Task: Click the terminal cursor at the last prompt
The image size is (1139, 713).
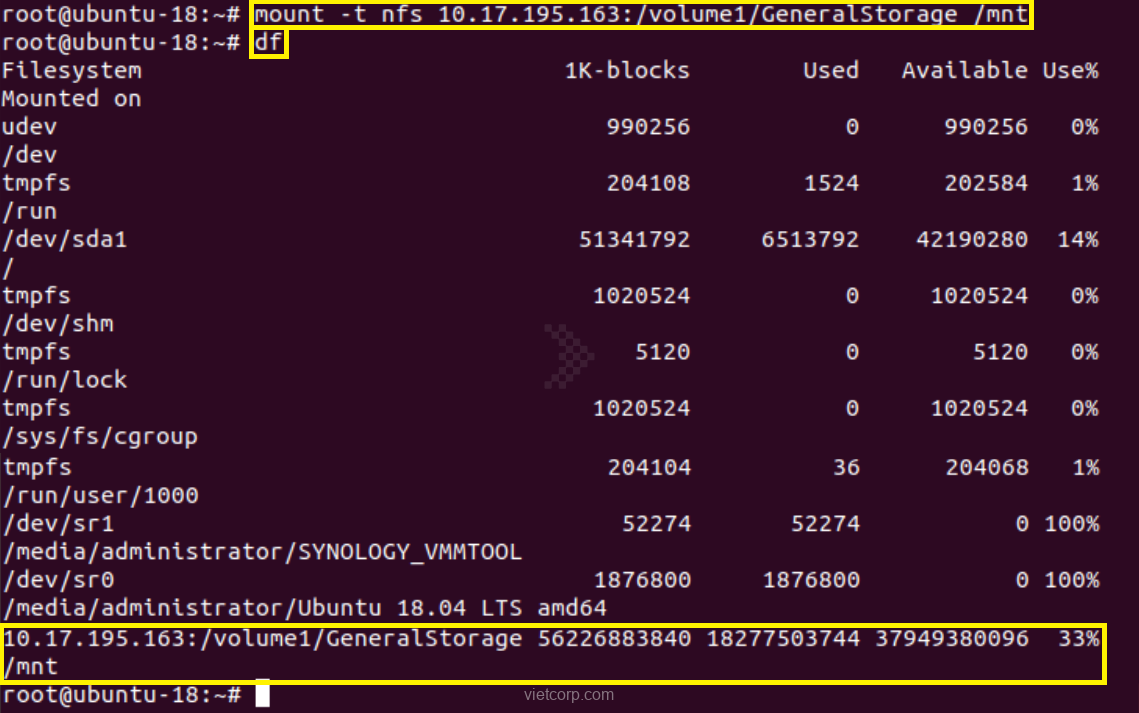Action: click(x=262, y=693)
